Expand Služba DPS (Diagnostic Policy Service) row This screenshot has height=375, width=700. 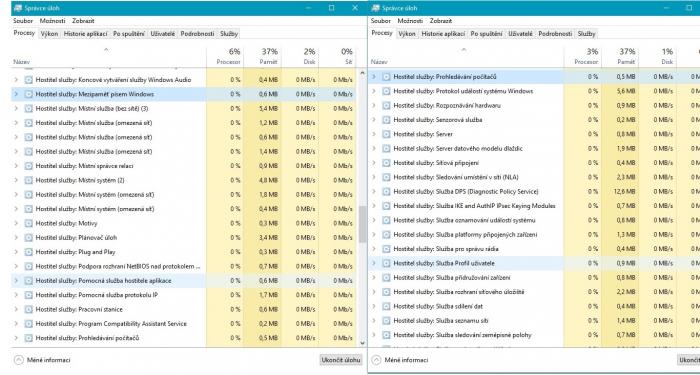coord(374,192)
